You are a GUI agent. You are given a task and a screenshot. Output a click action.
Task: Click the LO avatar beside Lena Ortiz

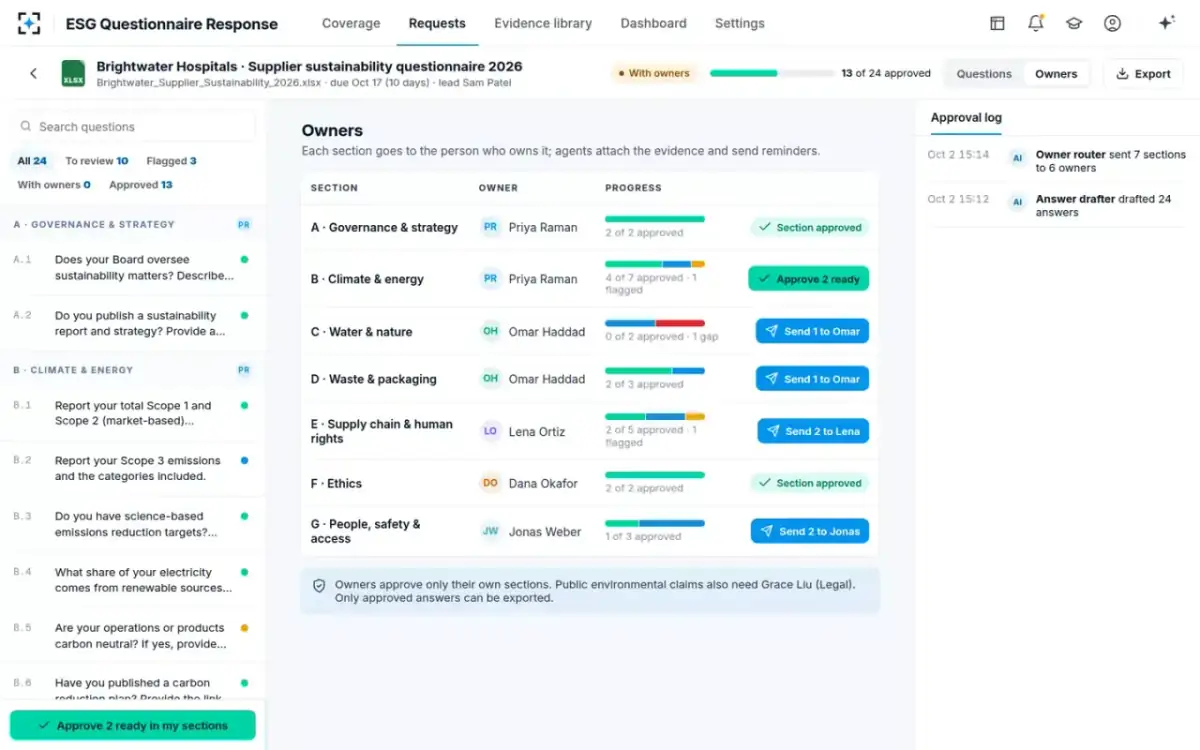click(x=490, y=431)
